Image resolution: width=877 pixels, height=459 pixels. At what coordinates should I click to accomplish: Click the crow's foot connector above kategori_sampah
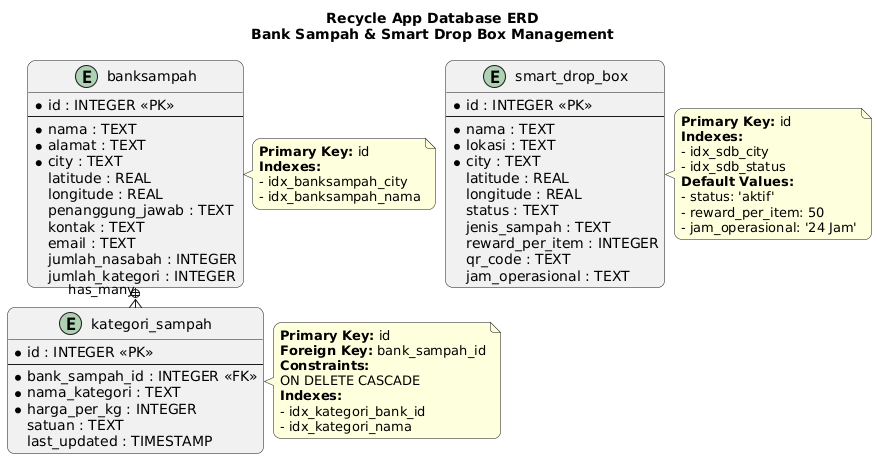[x=135, y=299]
